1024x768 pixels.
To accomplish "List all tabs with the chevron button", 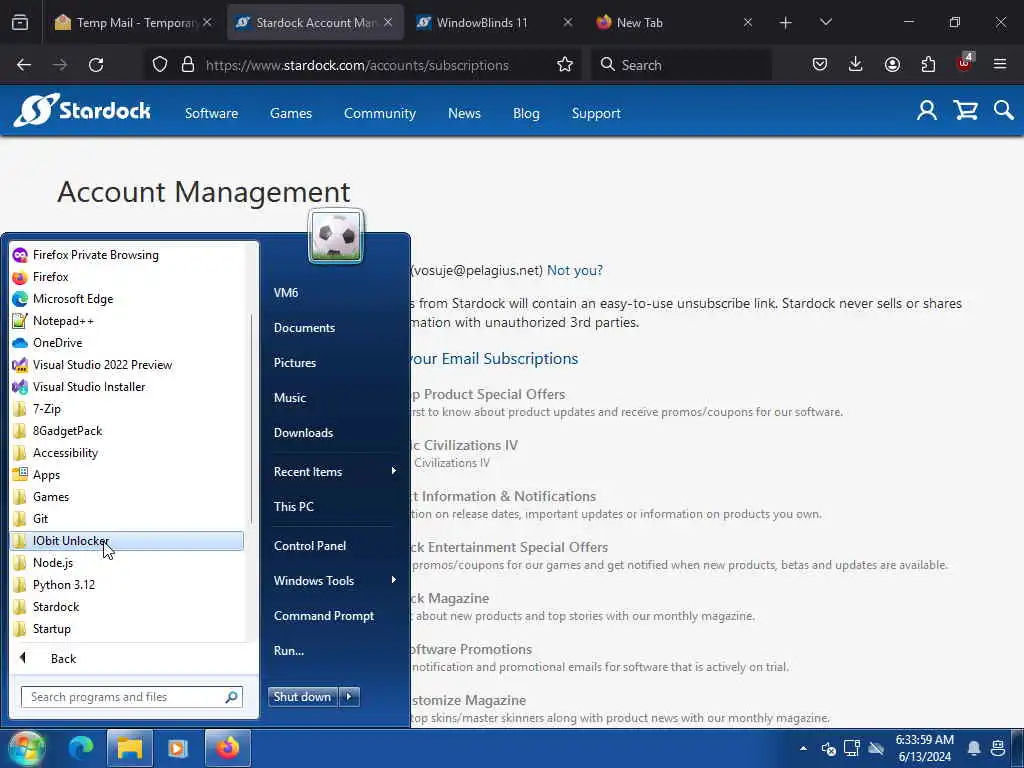I will [825, 23].
